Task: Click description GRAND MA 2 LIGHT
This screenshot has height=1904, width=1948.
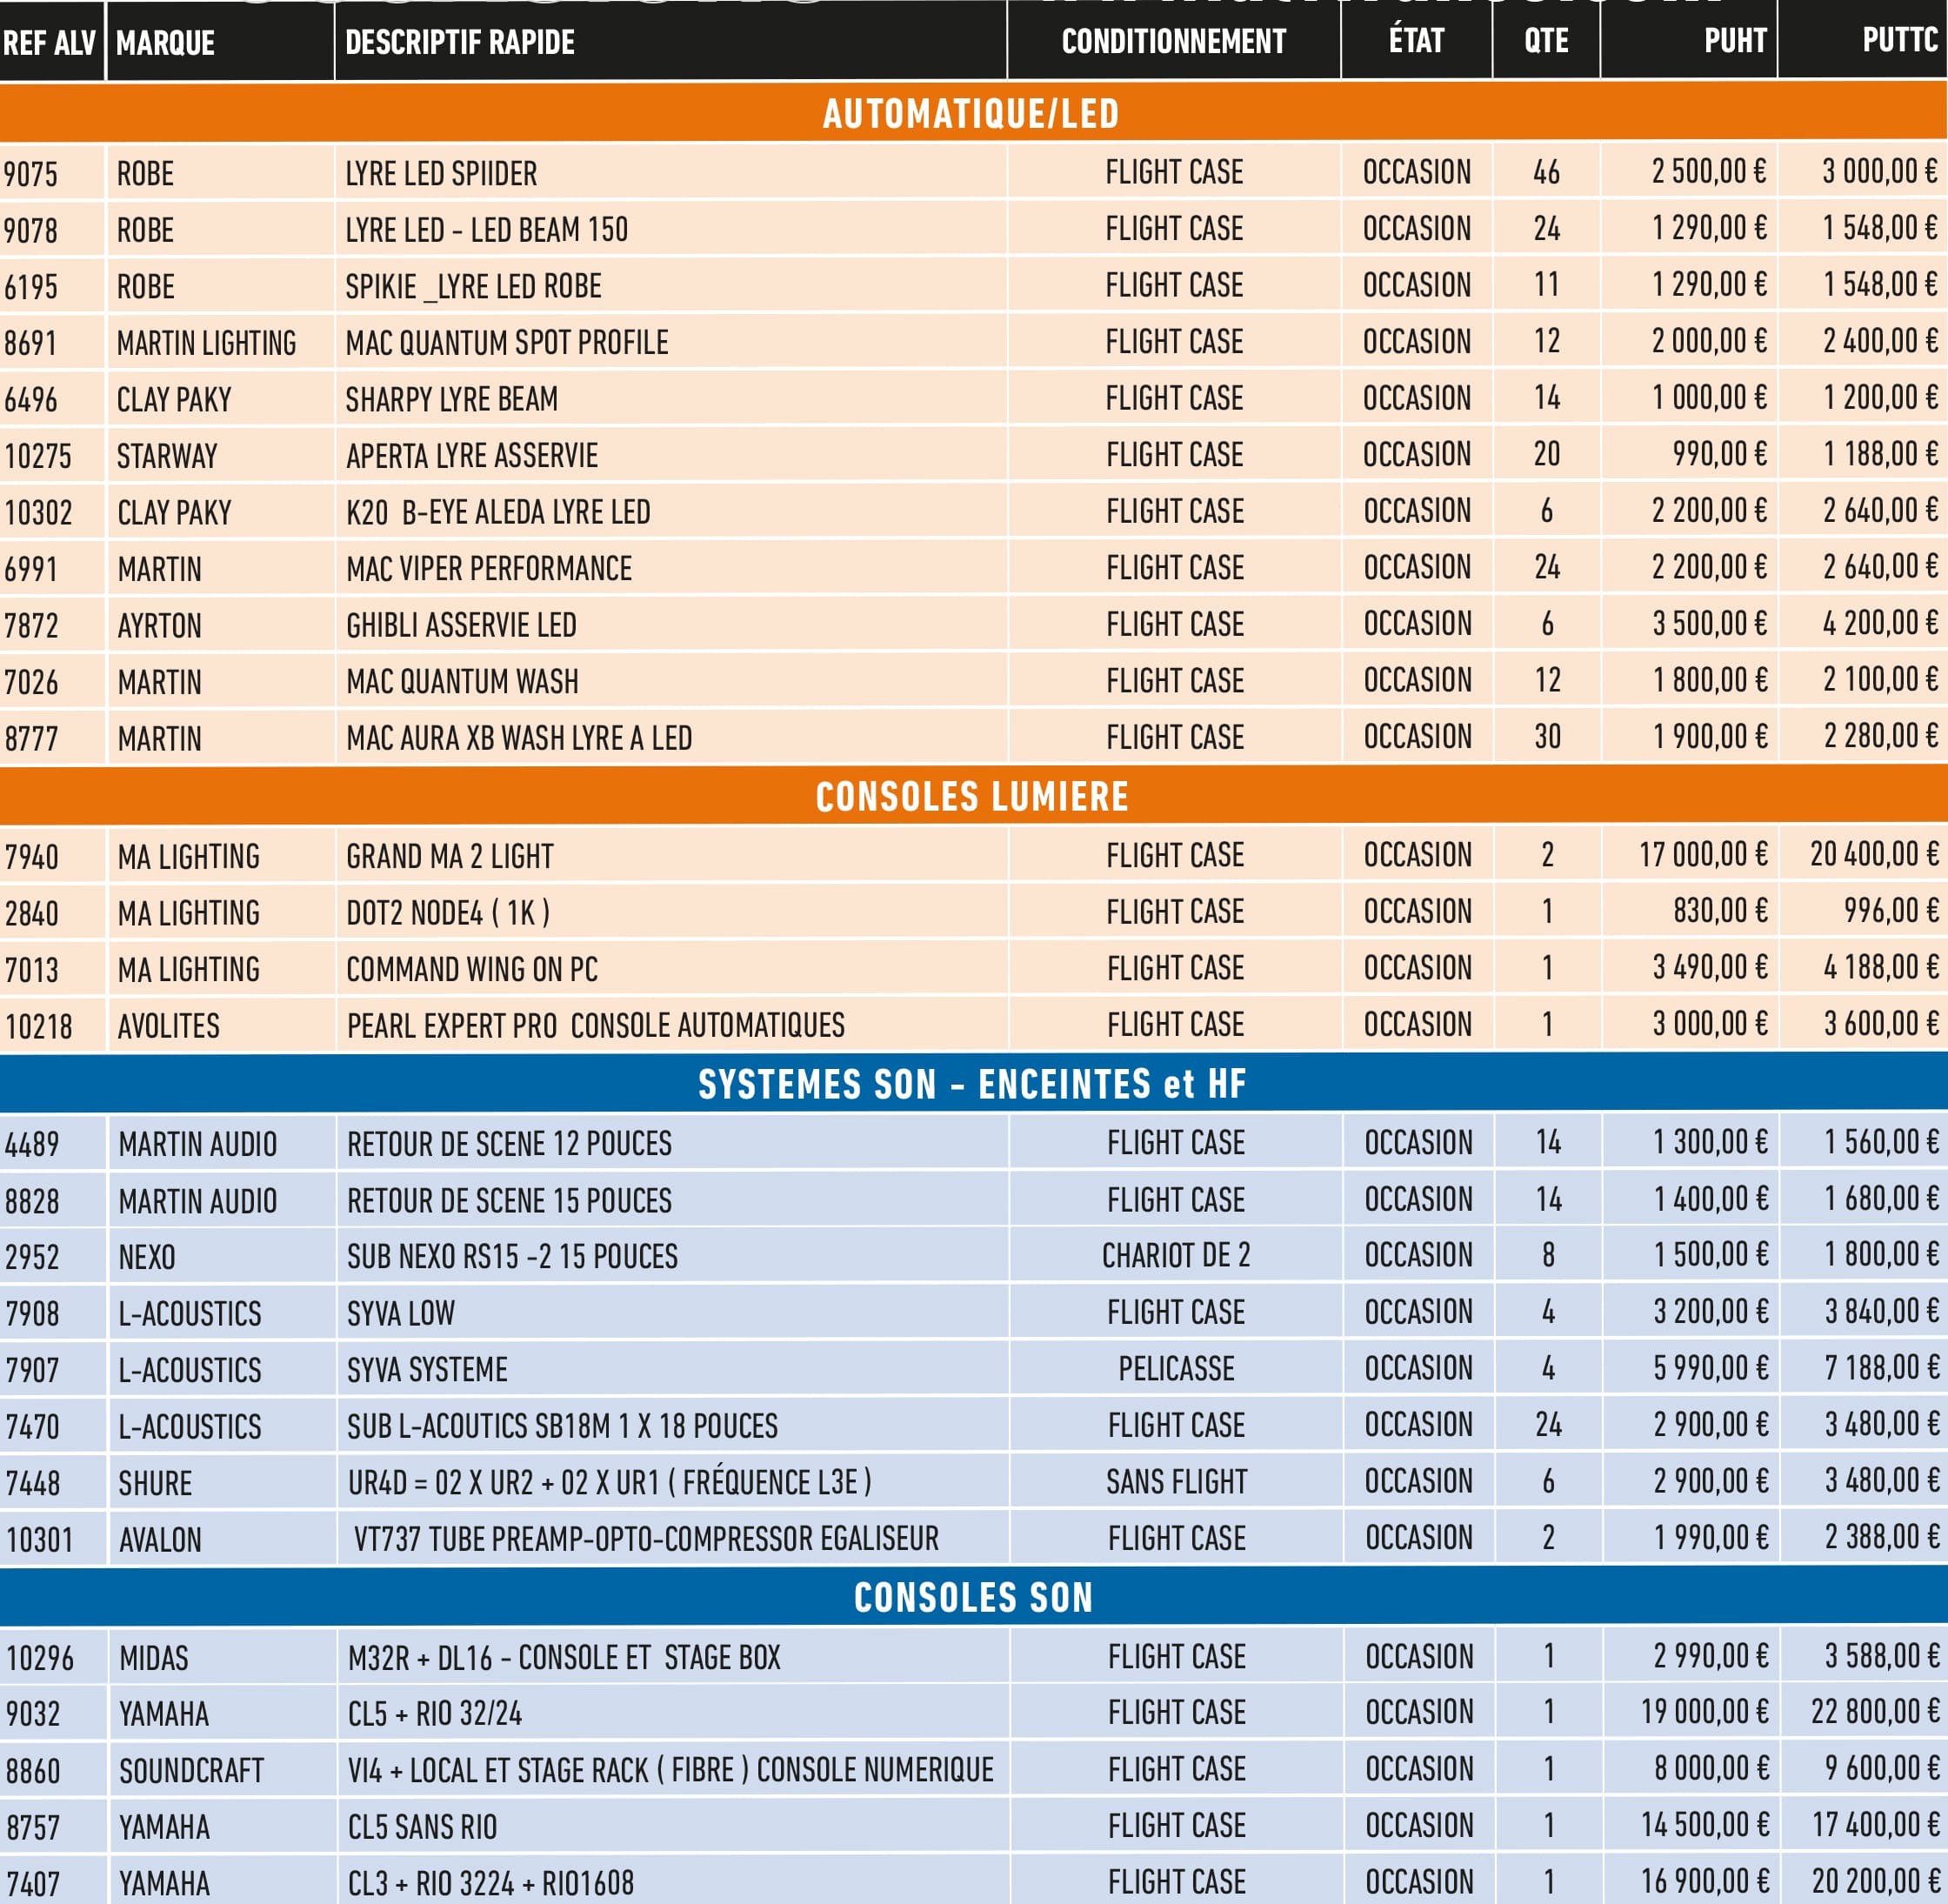Action: click(450, 856)
